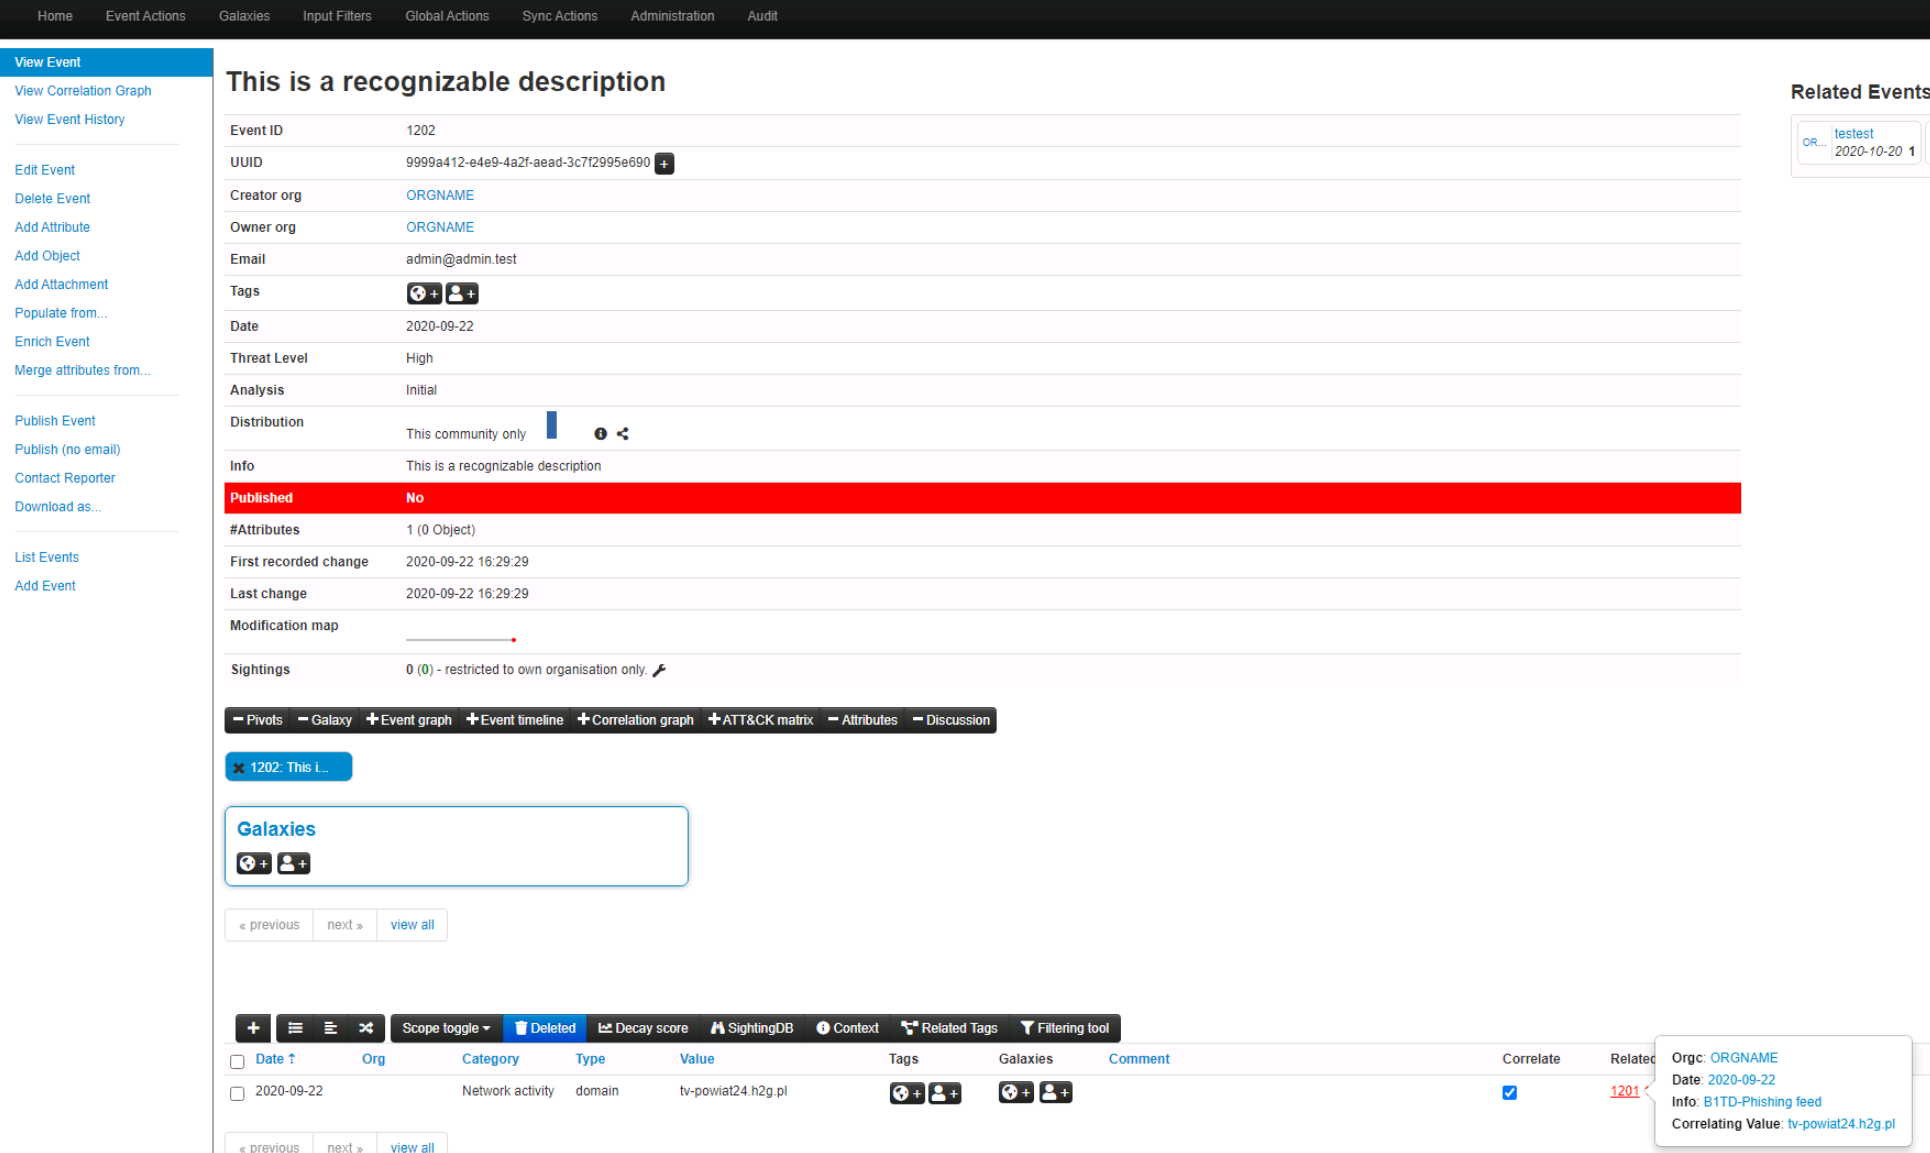Open the Event Actions menu
Screen dimensions: 1930x1153
tap(145, 16)
